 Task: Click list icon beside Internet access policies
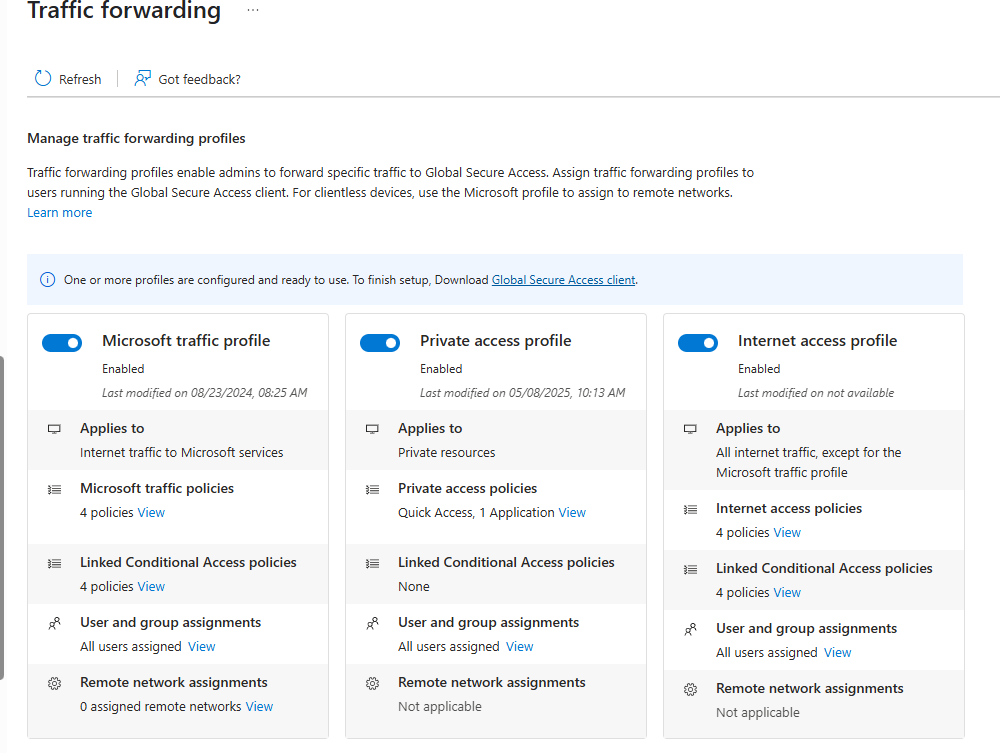tap(690, 509)
